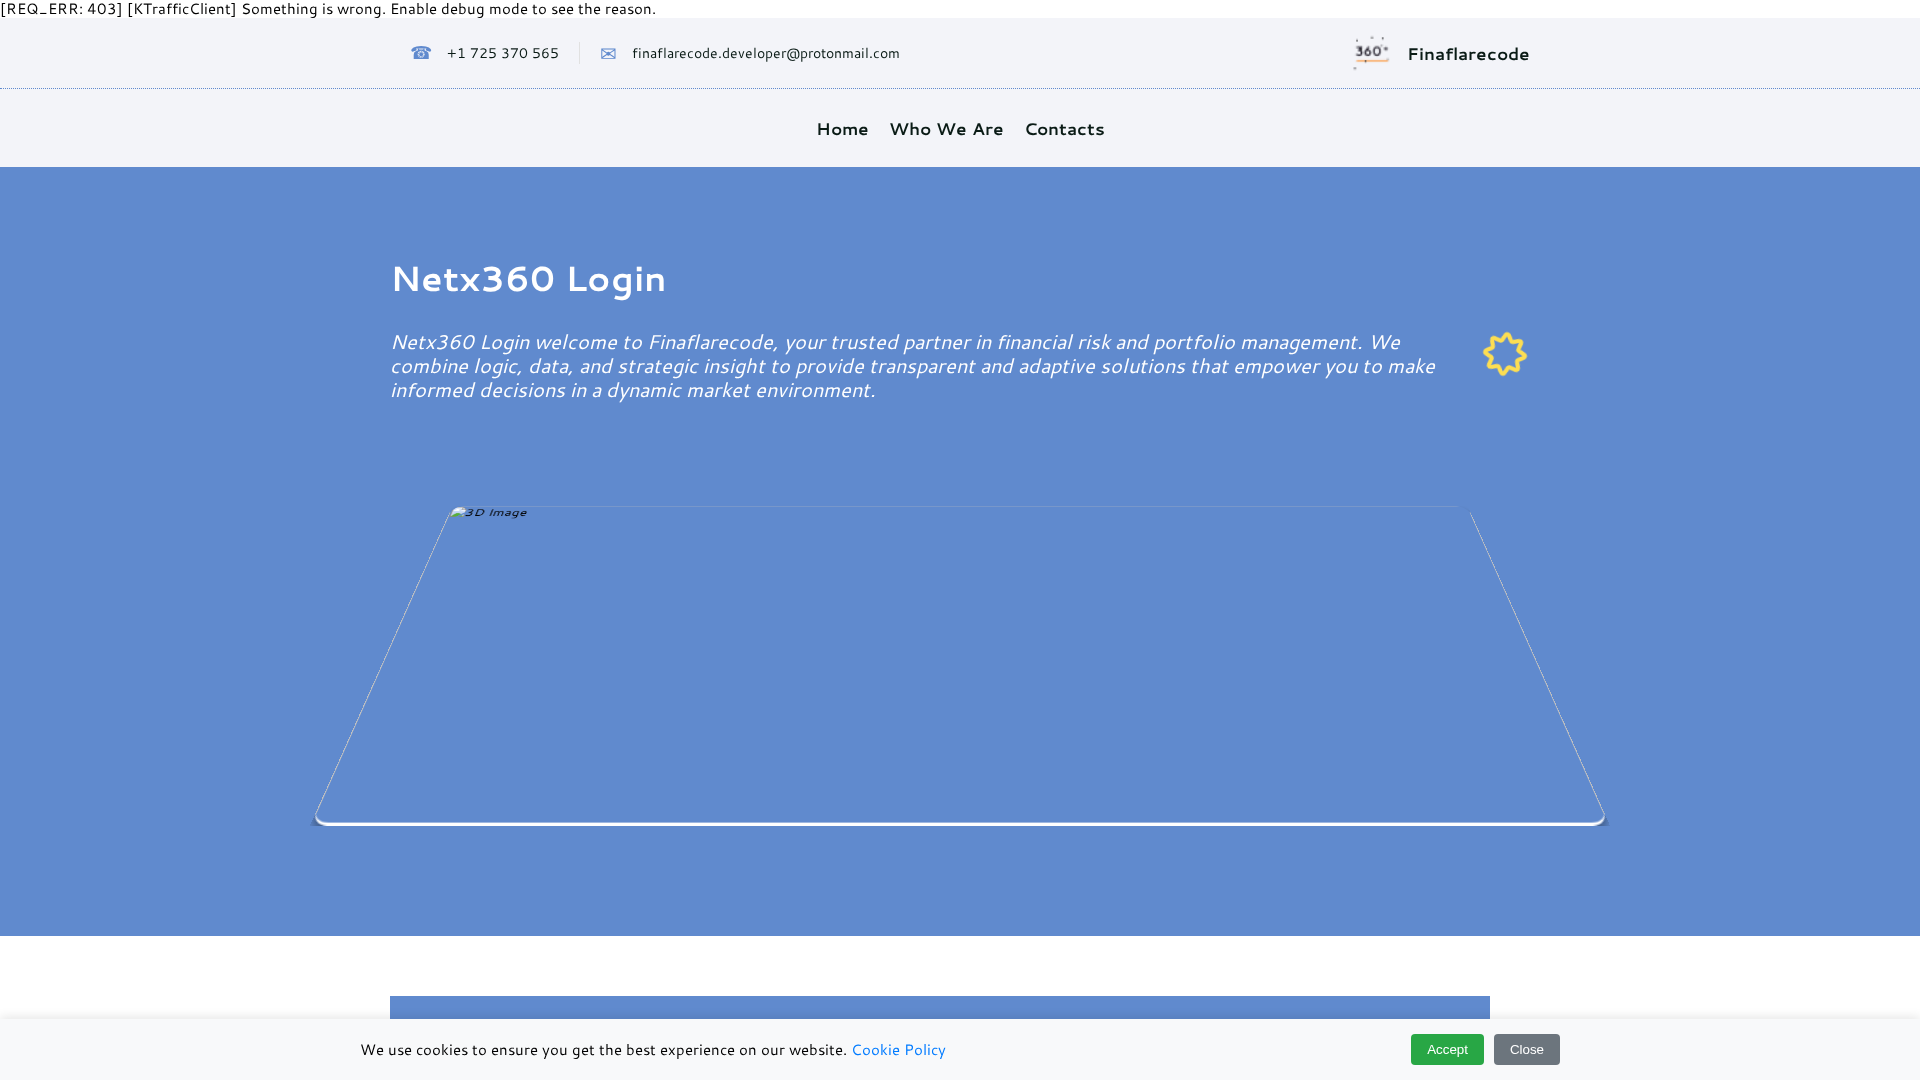Image resolution: width=1920 pixels, height=1080 pixels.
Task: Click the cookie notice message text
Action: click(604, 1049)
